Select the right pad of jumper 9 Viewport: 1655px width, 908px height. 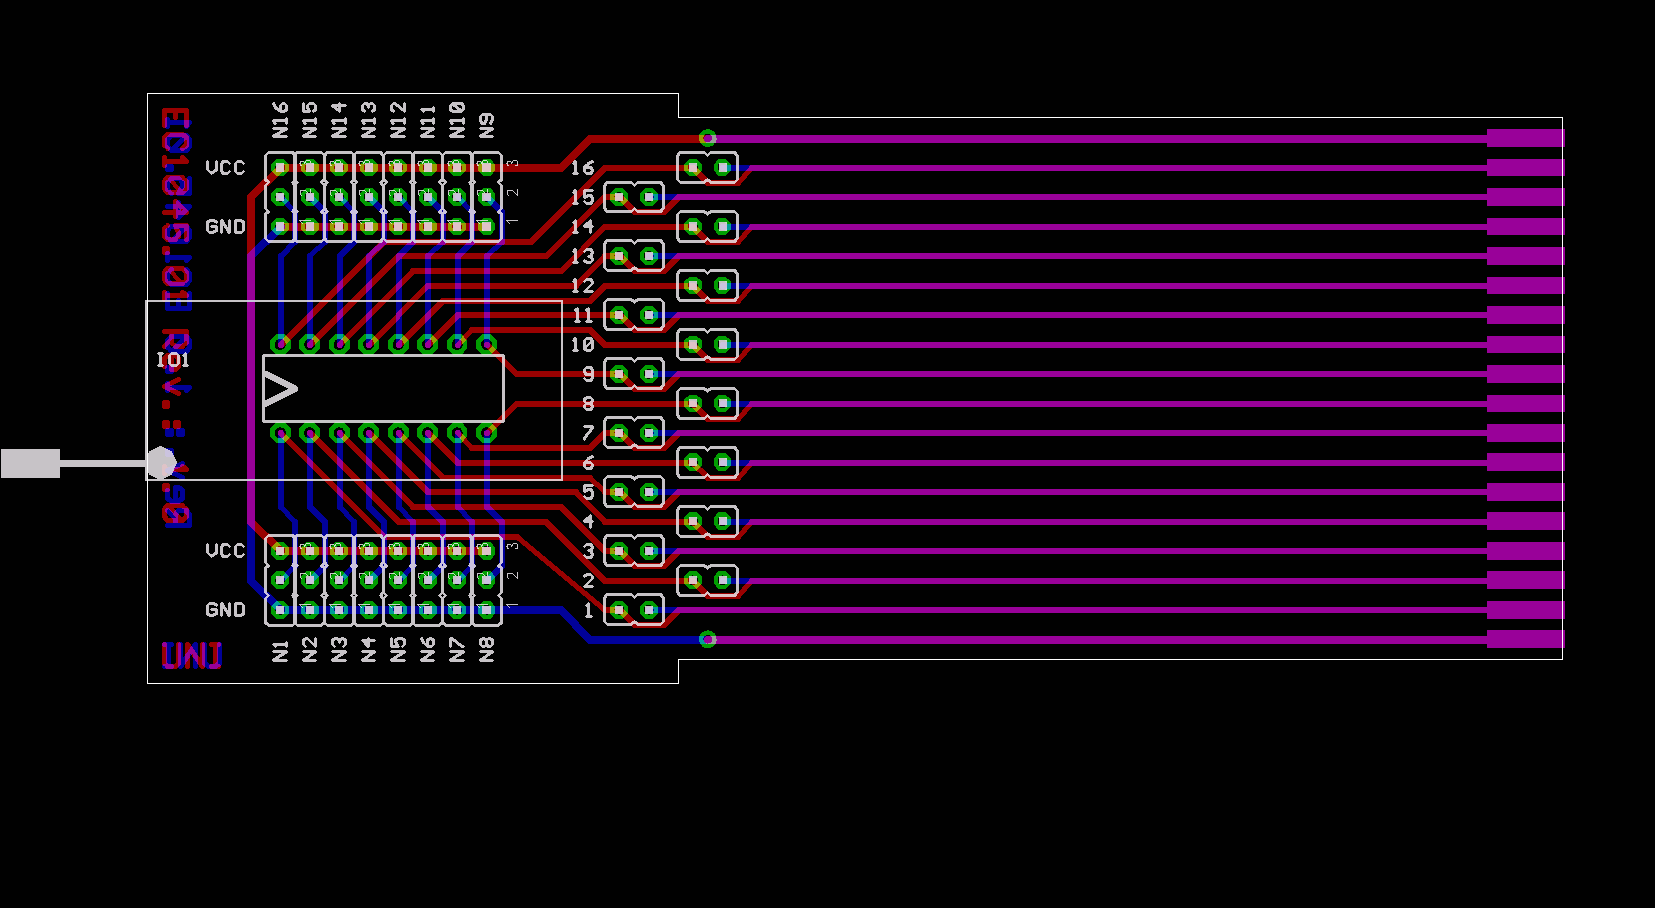coord(649,374)
